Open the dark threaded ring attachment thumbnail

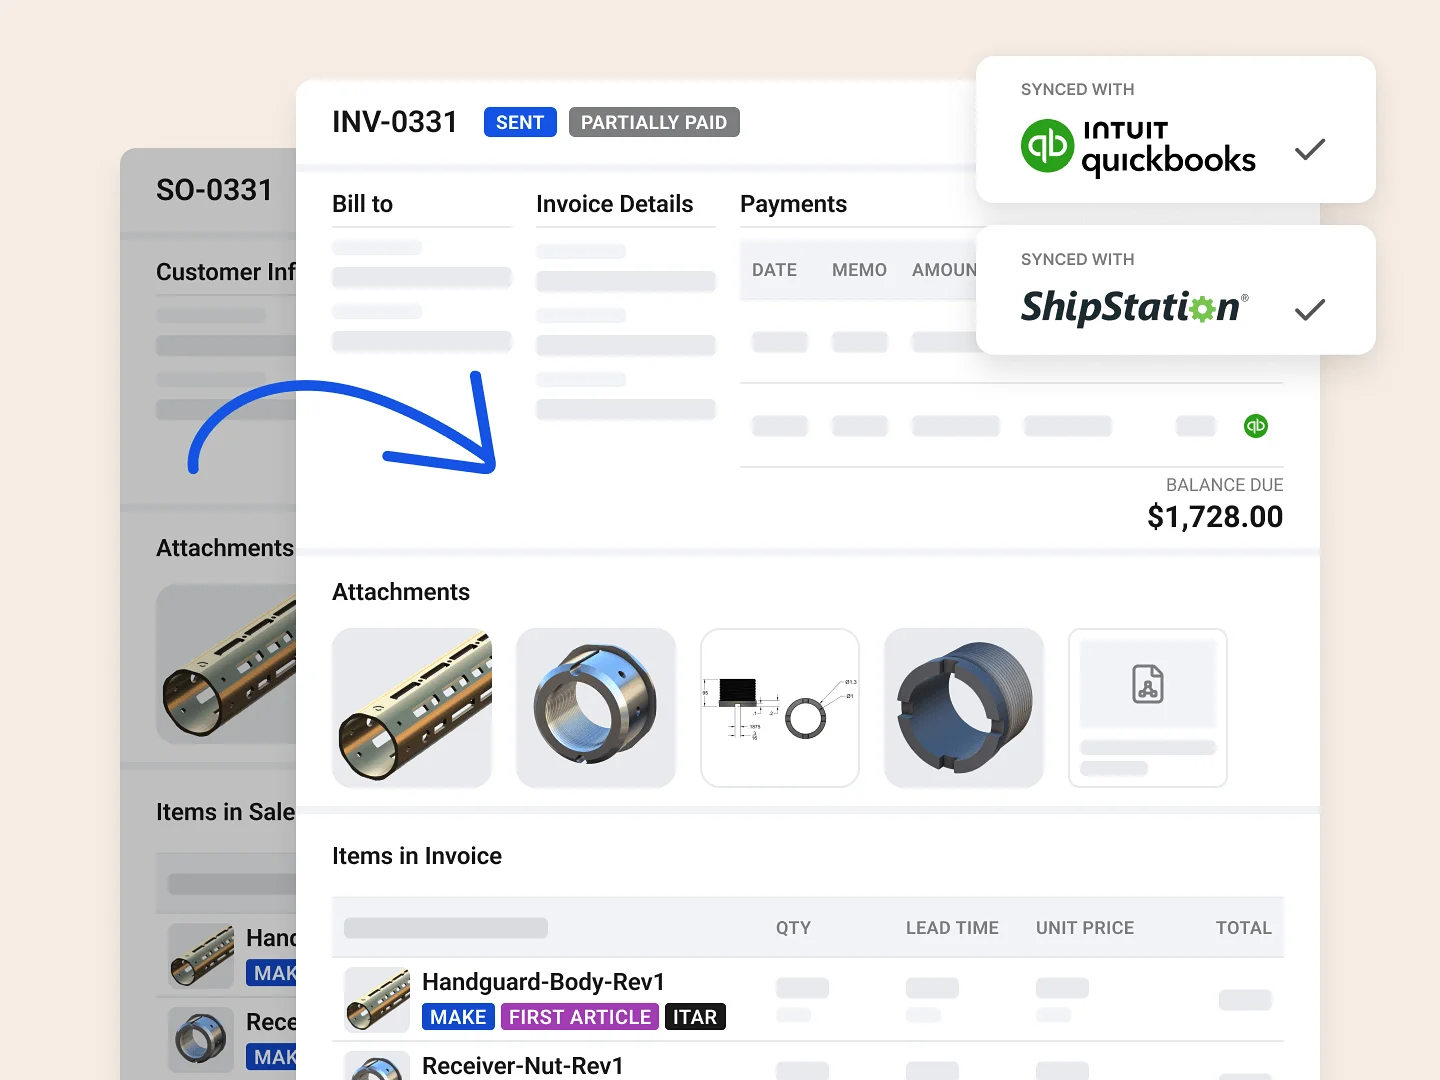click(964, 708)
